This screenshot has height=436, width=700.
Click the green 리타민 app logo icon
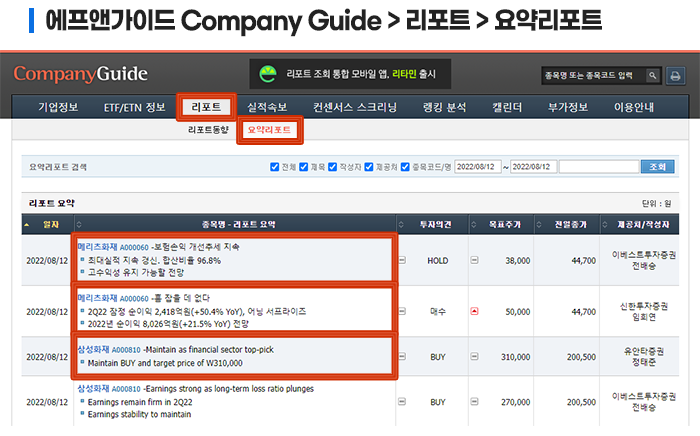coord(268,75)
